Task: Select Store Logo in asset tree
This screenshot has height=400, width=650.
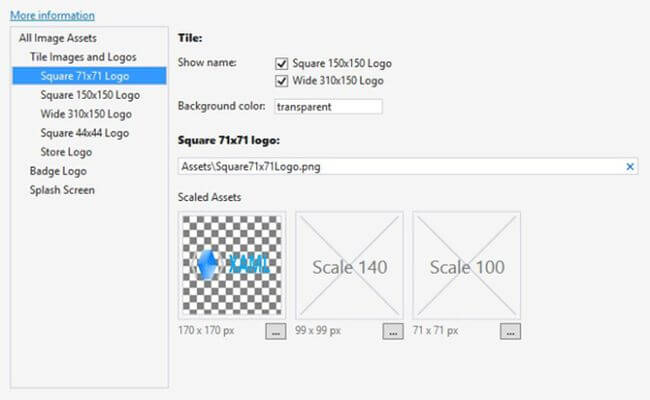Action: 66,152
